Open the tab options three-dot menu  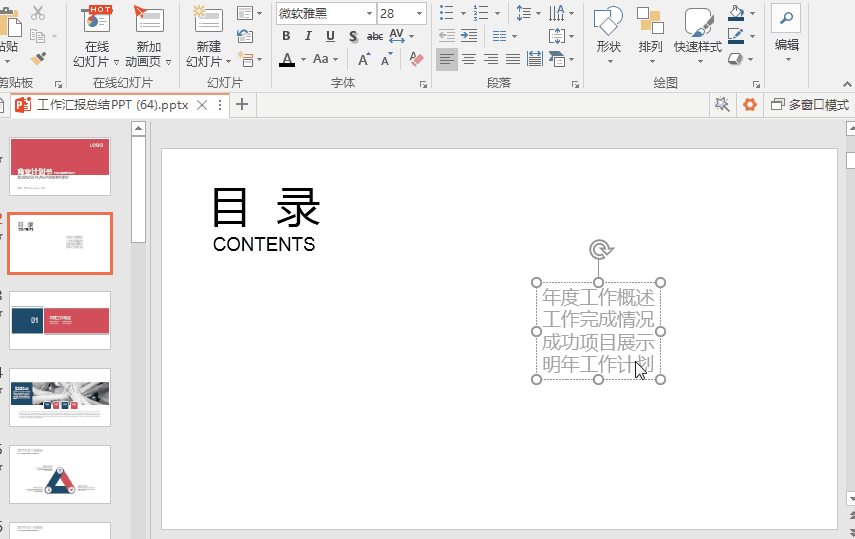[220, 105]
